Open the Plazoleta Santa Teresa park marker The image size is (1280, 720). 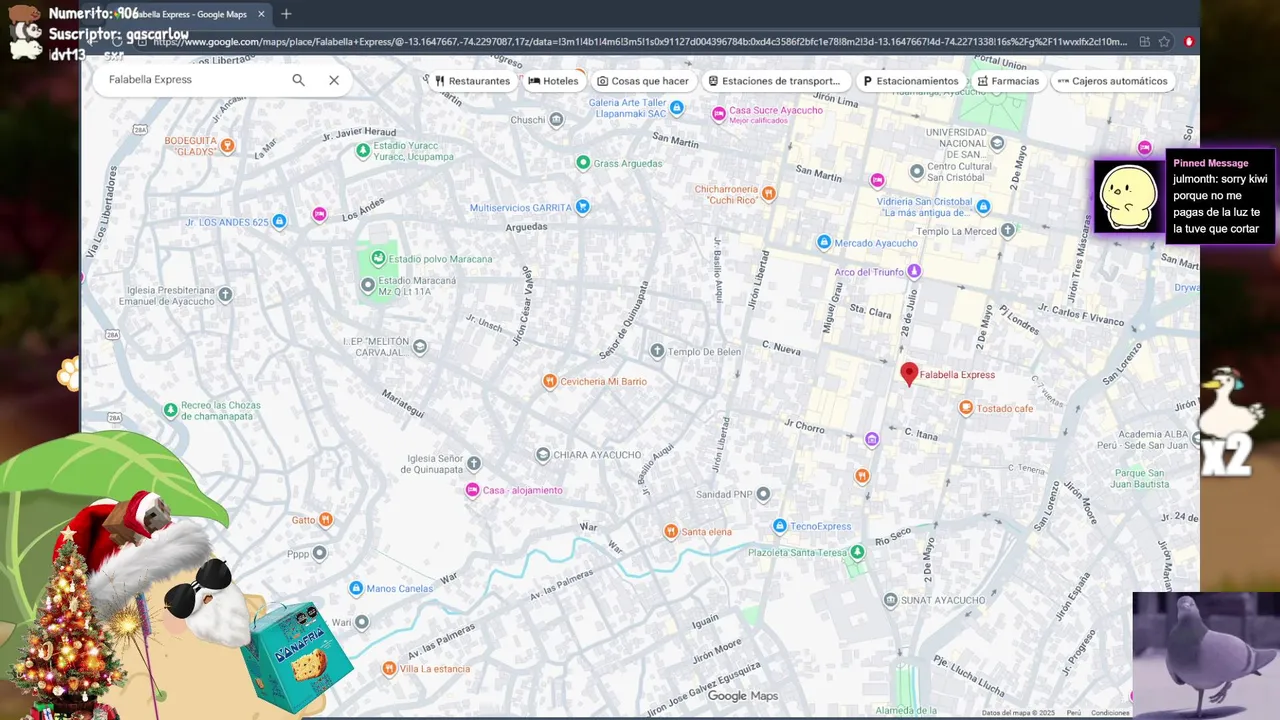coord(857,552)
